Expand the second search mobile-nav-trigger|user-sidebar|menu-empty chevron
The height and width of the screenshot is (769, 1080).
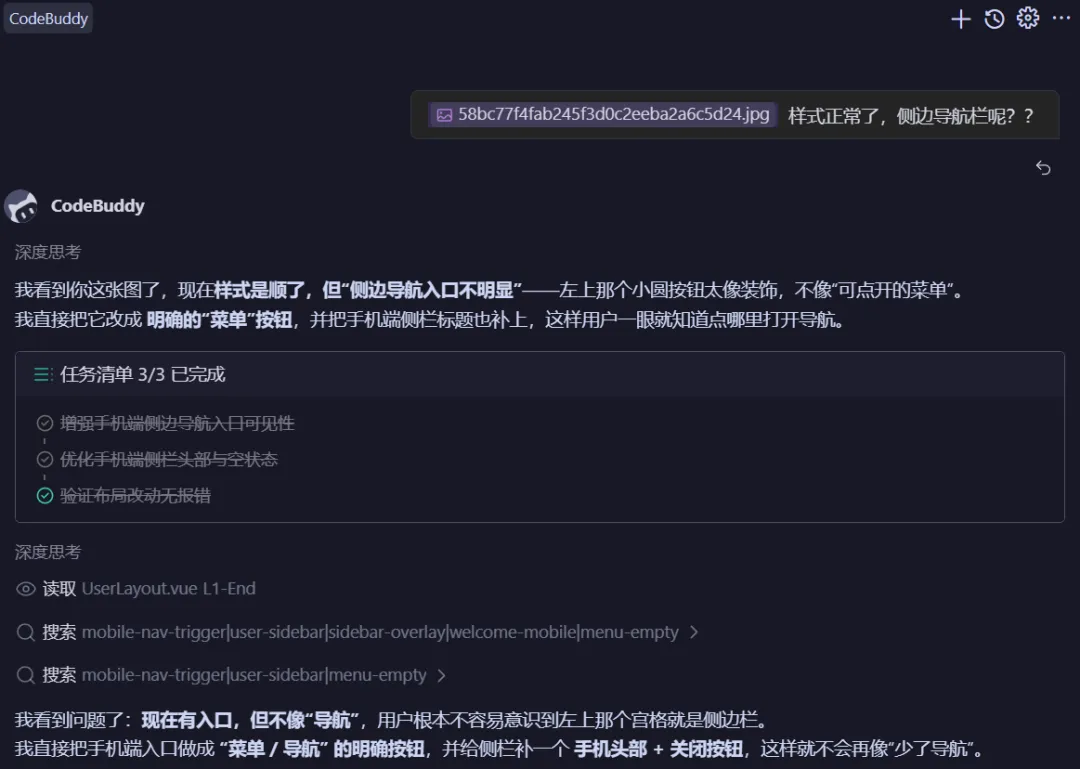pos(442,675)
